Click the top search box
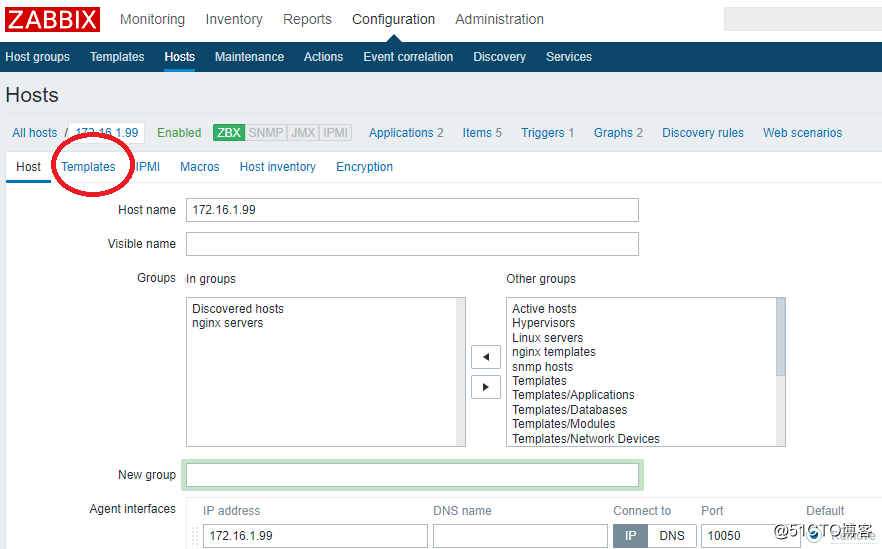 [x=803, y=19]
